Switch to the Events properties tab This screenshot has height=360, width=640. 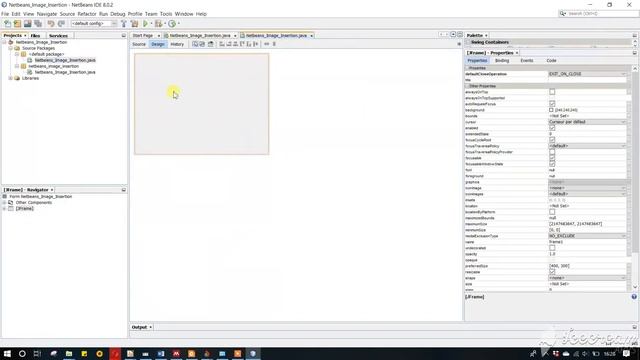[x=527, y=60]
